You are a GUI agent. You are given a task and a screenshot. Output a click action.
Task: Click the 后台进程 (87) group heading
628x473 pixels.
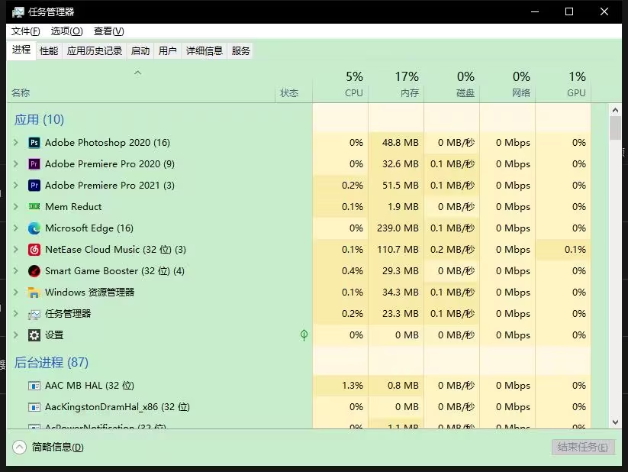[x=51, y=362]
